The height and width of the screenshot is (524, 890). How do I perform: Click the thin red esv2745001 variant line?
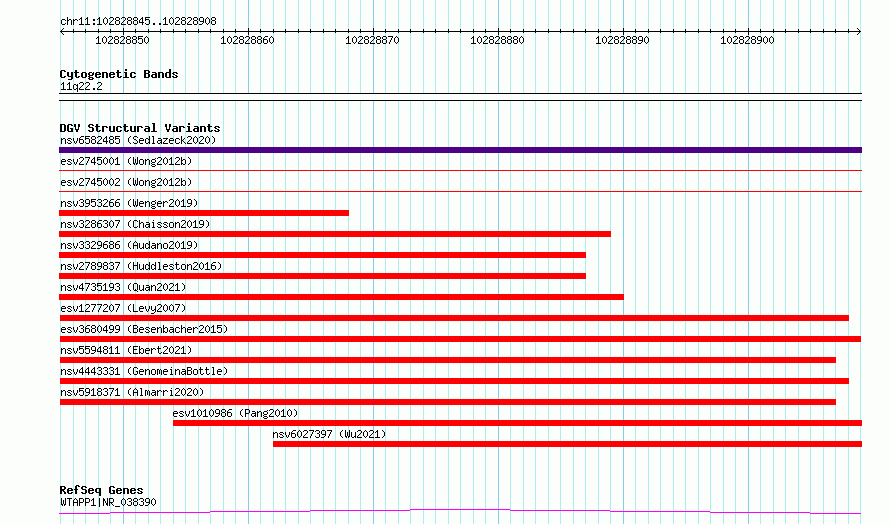pos(460,170)
